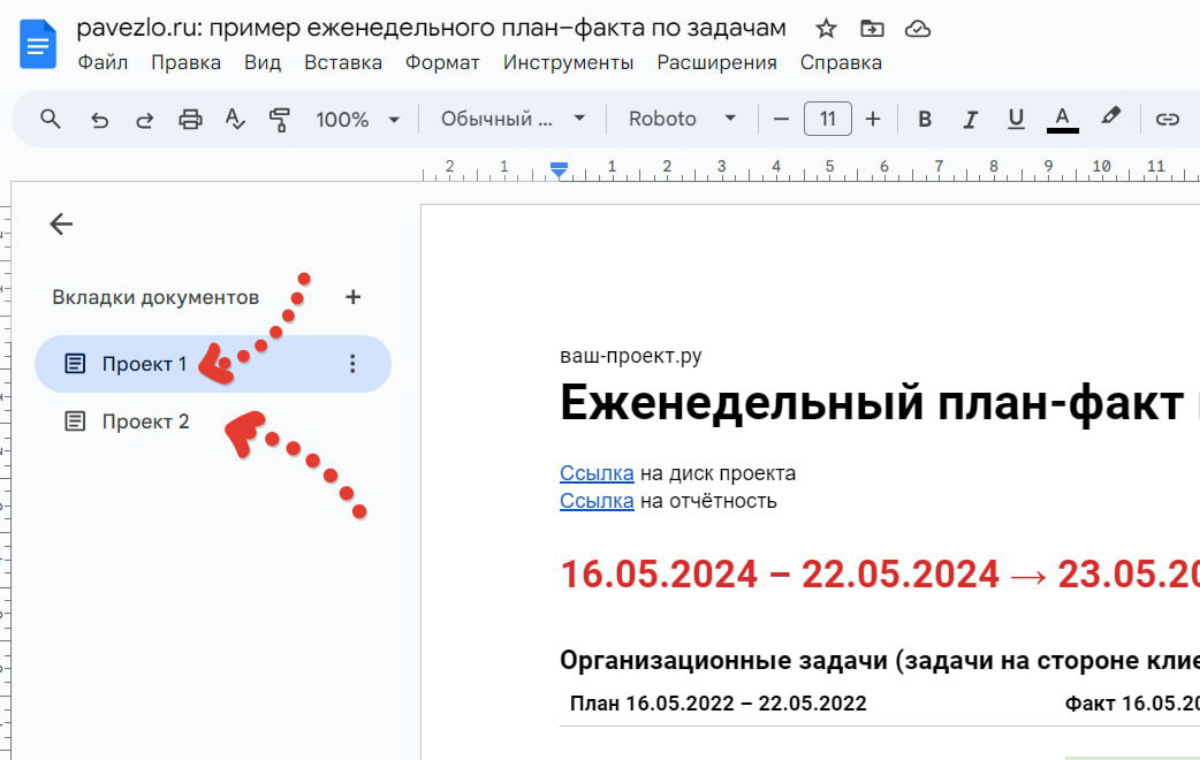Viewport: 1200px width, 760px height.
Task: Add a new document tab
Action: coord(352,297)
